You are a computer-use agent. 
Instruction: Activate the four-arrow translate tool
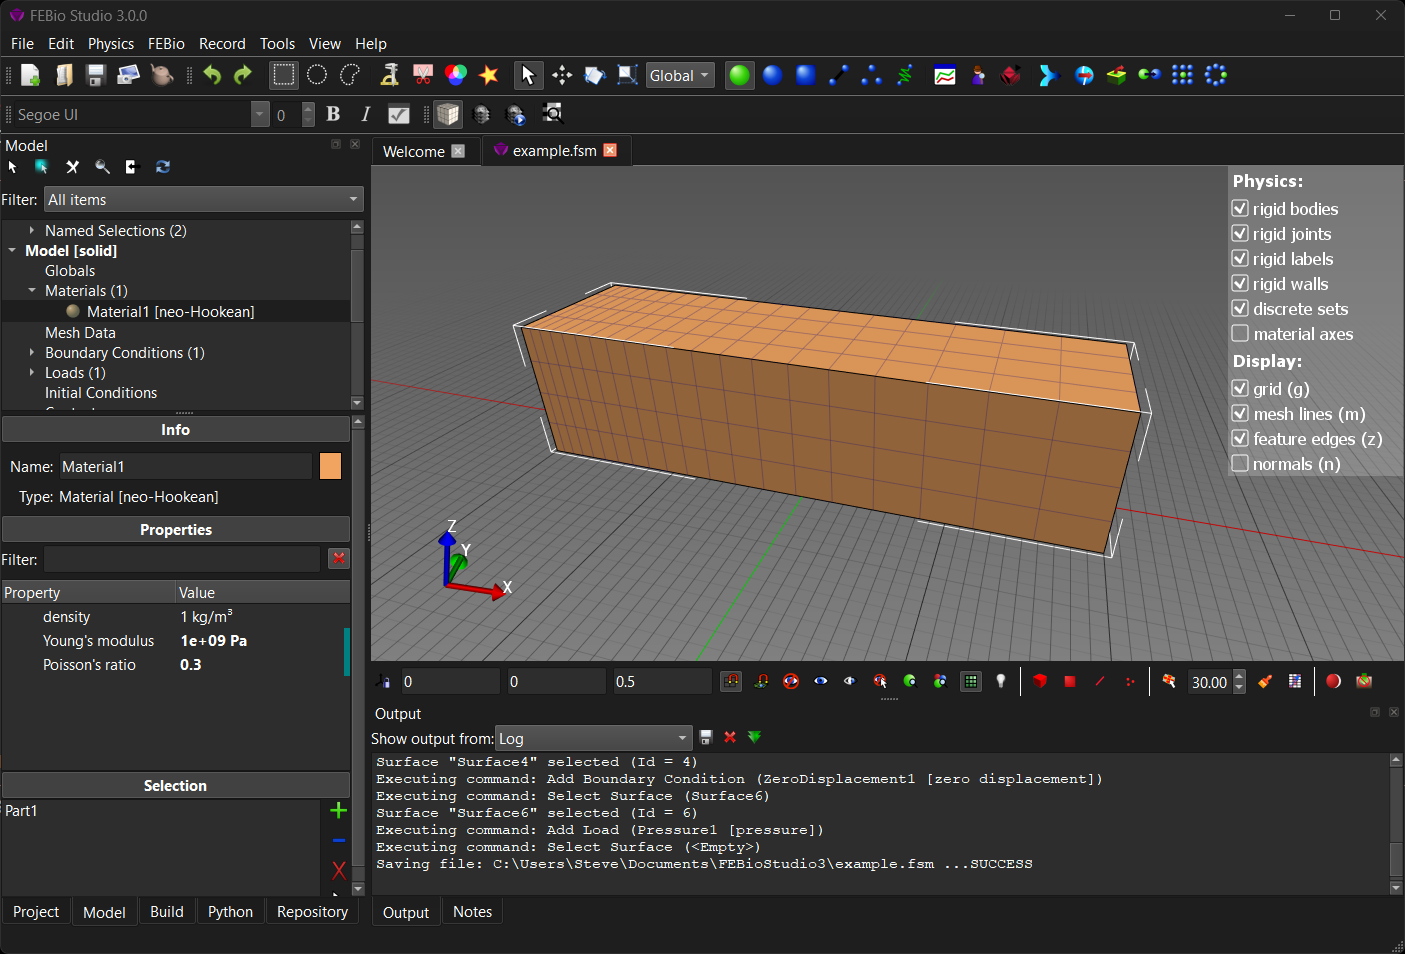click(x=562, y=75)
